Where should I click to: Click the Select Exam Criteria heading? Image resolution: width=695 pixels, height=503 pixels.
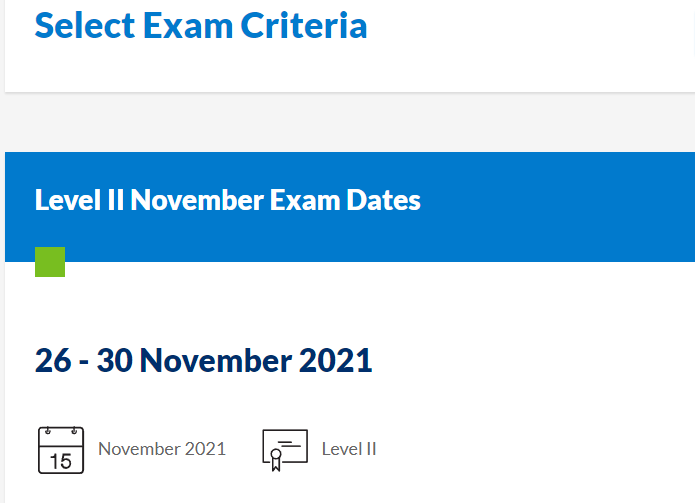click(x=201, y=25)
